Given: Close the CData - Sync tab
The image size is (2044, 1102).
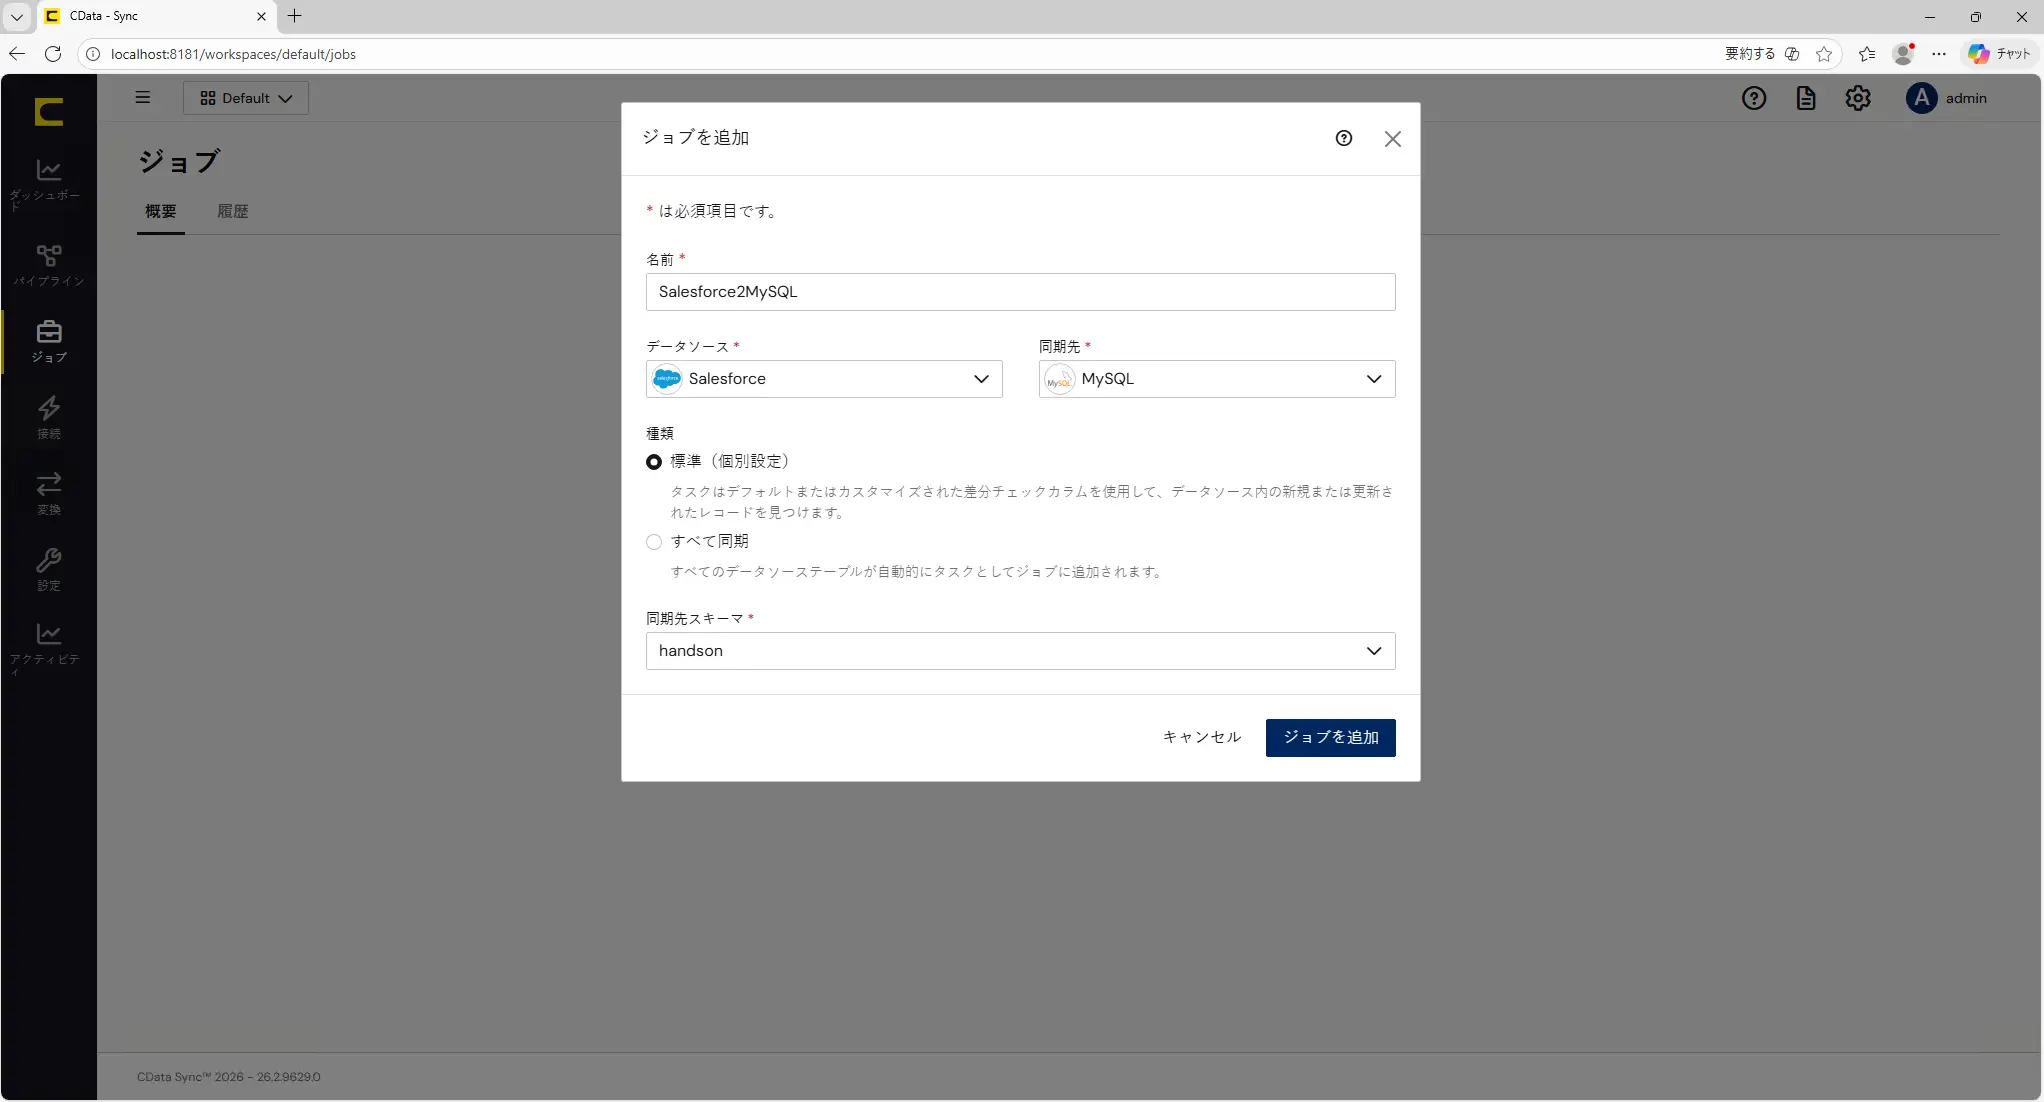Looking at the screenshot, I should tap(261, 16).
